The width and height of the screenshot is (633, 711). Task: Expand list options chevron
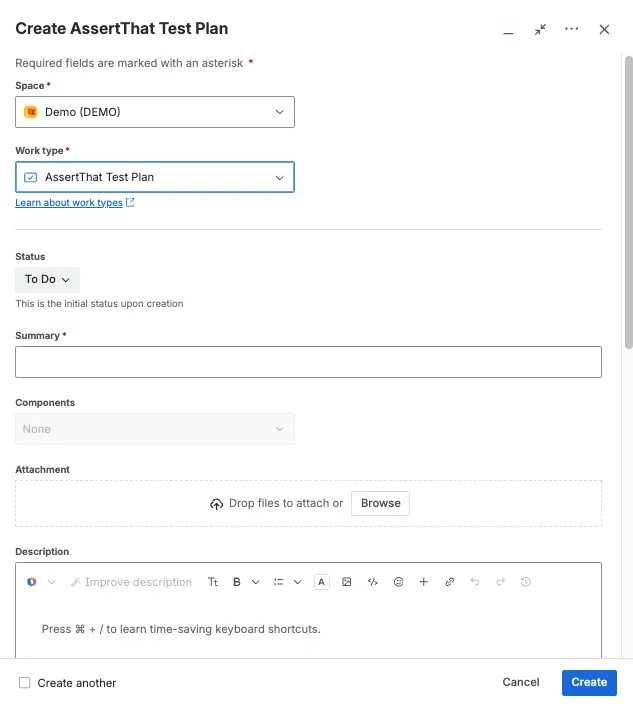[x=297, y=582]
